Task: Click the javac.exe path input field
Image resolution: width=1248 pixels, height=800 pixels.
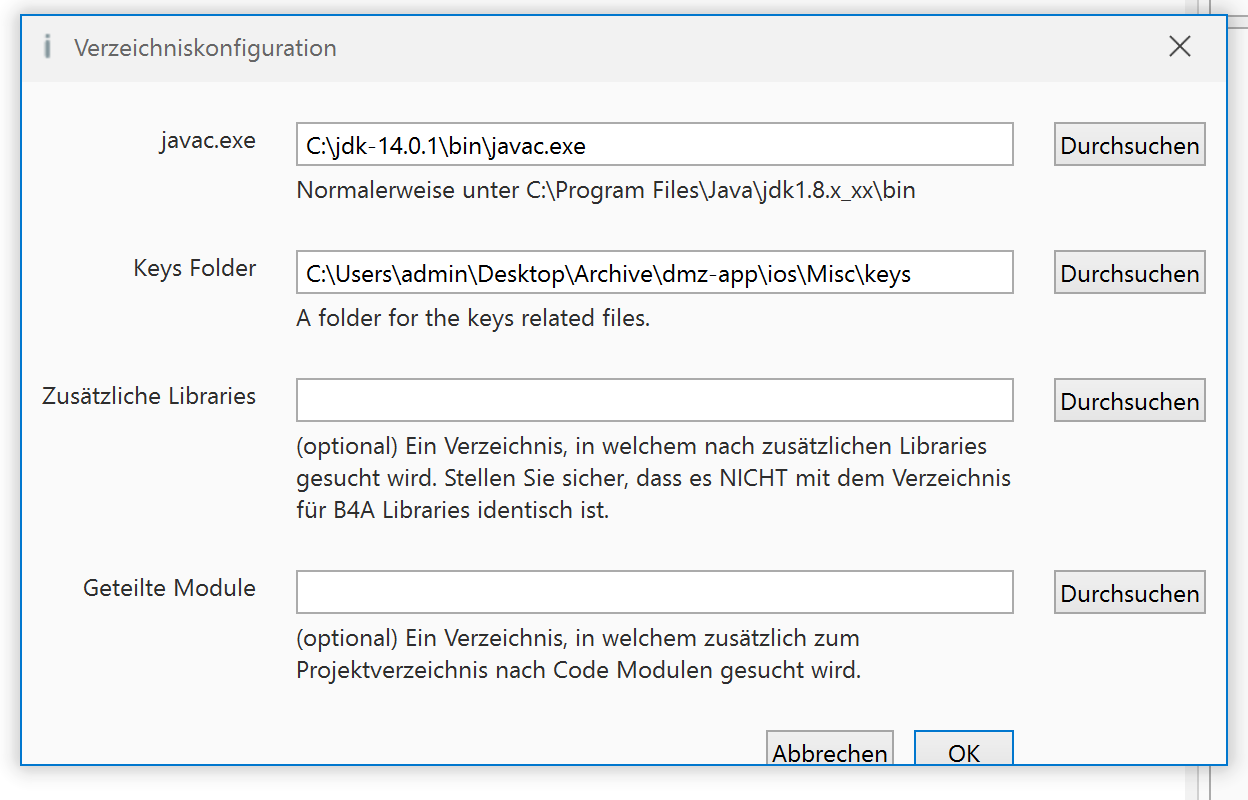Action: tap(654, 145)
